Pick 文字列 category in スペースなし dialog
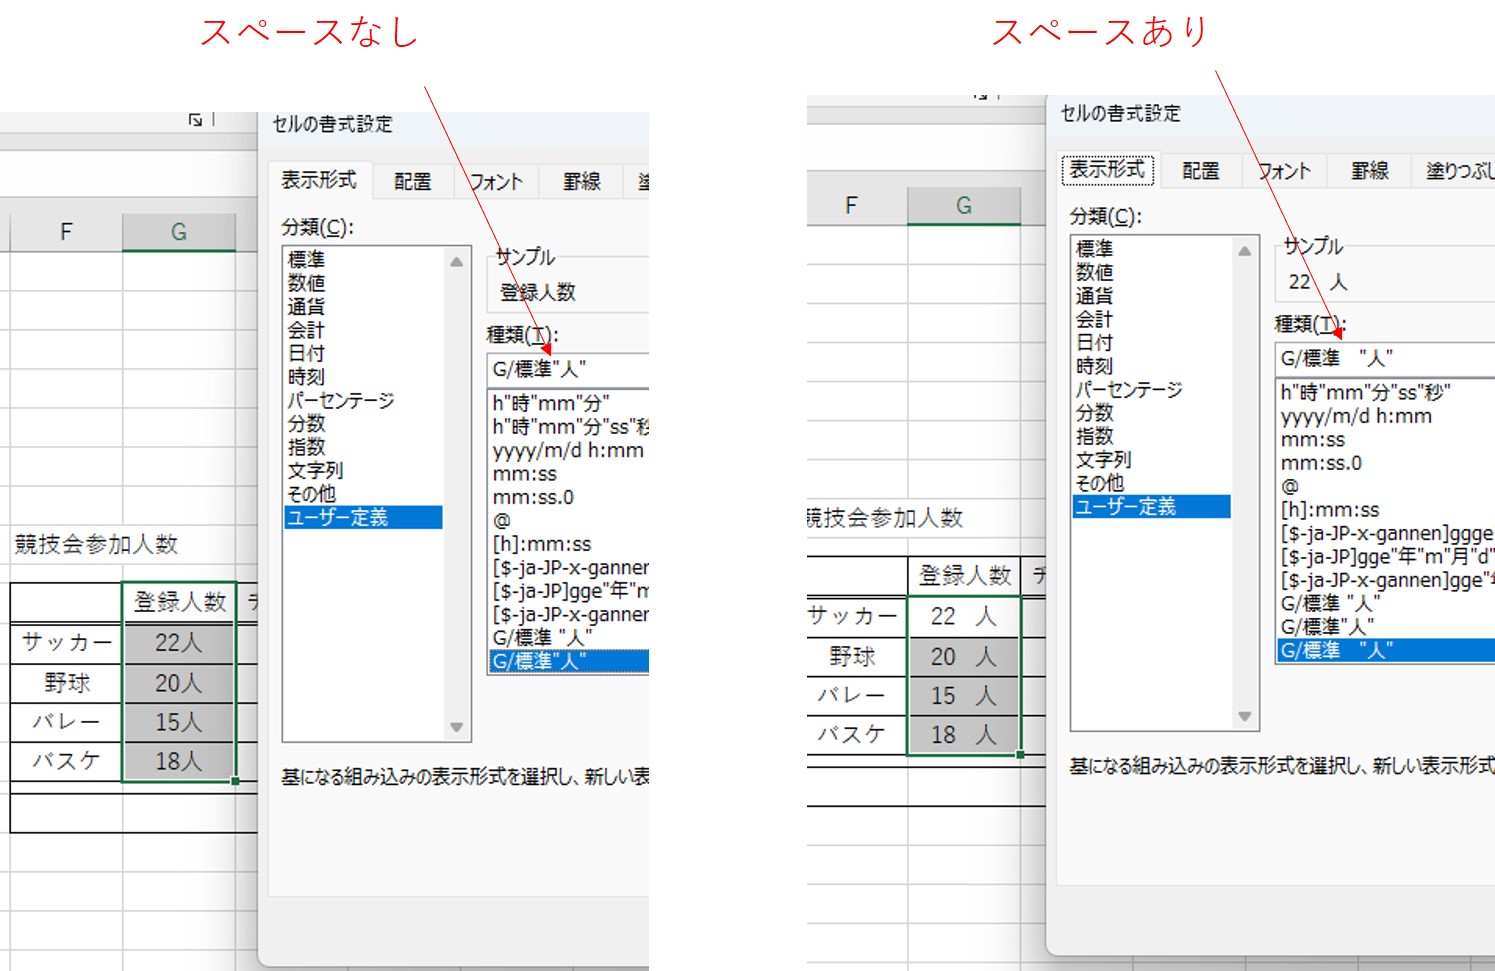The image size is (1495, 971). (x=315, y=470)
